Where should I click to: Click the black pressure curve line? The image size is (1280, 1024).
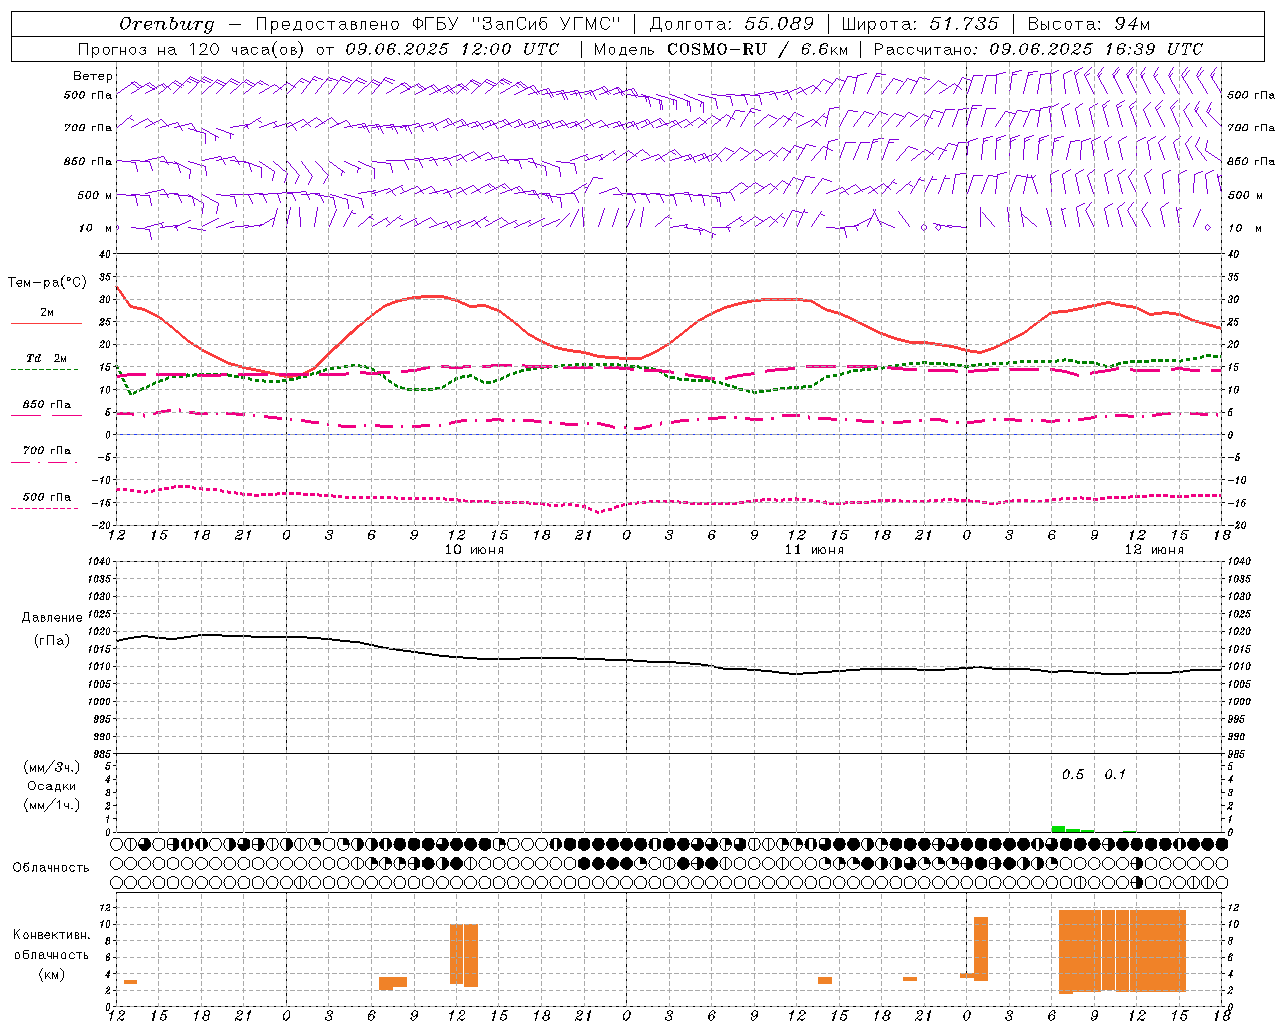(x=670, y=661)
